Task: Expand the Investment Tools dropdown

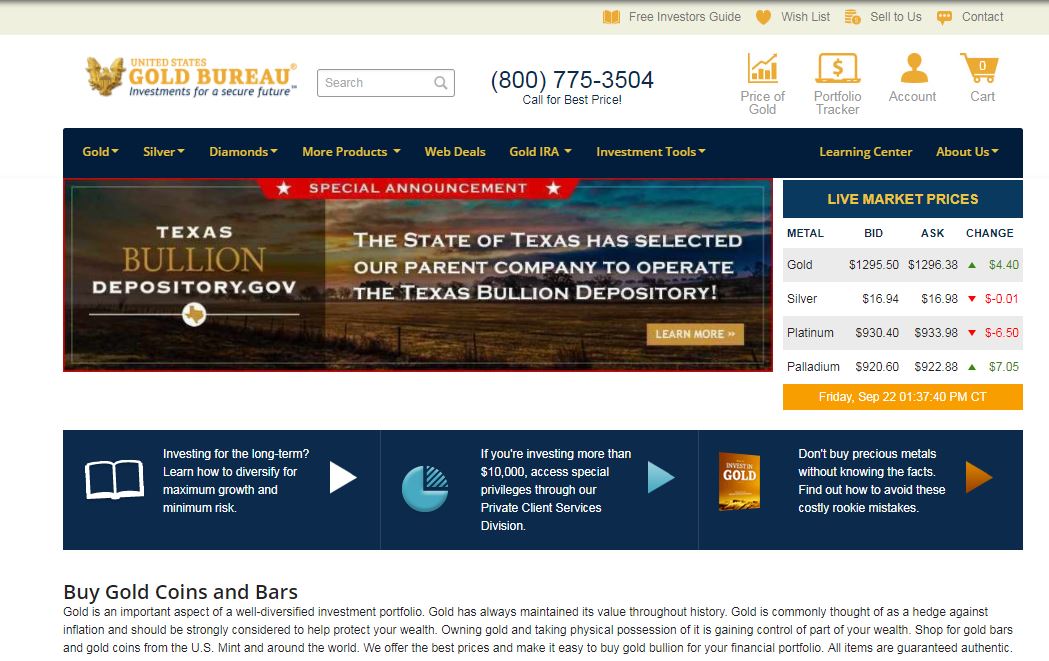Action: tap(651, 152)
